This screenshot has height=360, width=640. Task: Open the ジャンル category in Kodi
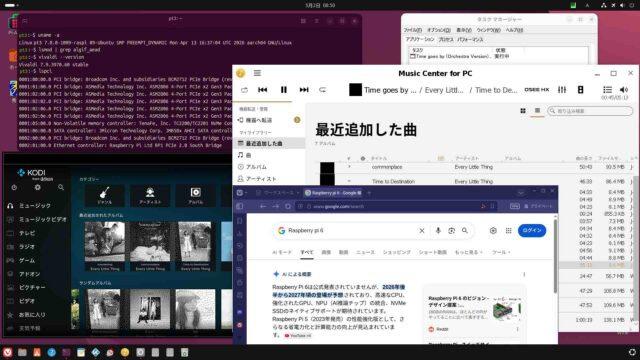coord(104,196)
